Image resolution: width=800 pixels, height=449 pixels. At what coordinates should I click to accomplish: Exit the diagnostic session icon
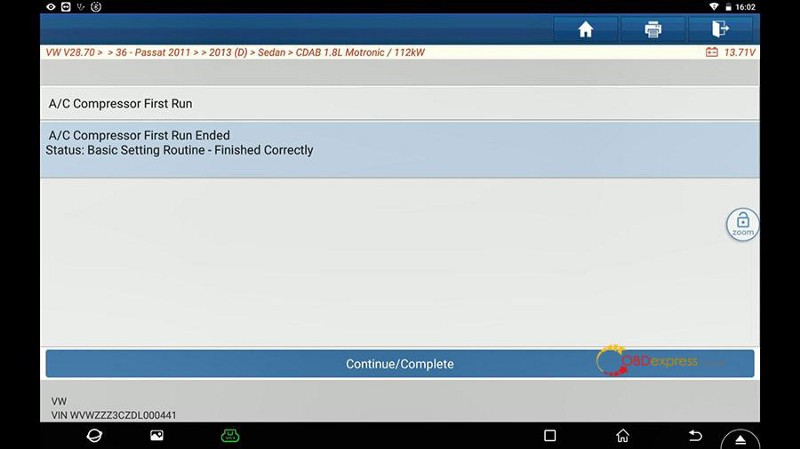coord(720,29)
